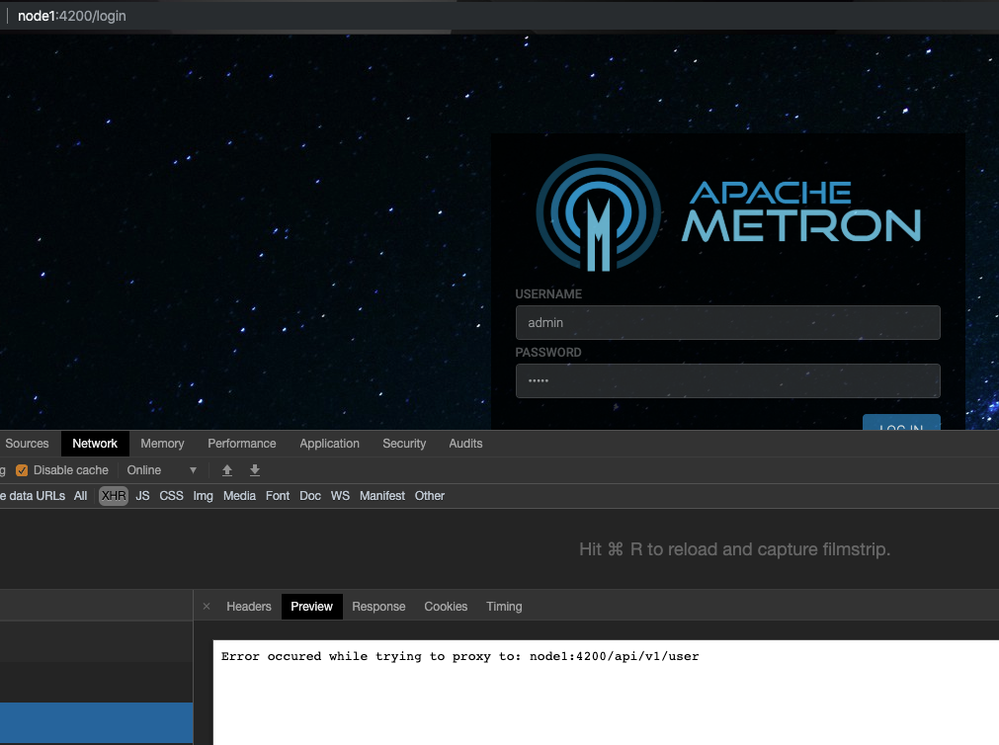Image resolution: width=999 pixels, height=745 pixels.
Task: View the Timing tab of the request
Action: [x=504, y=607]
